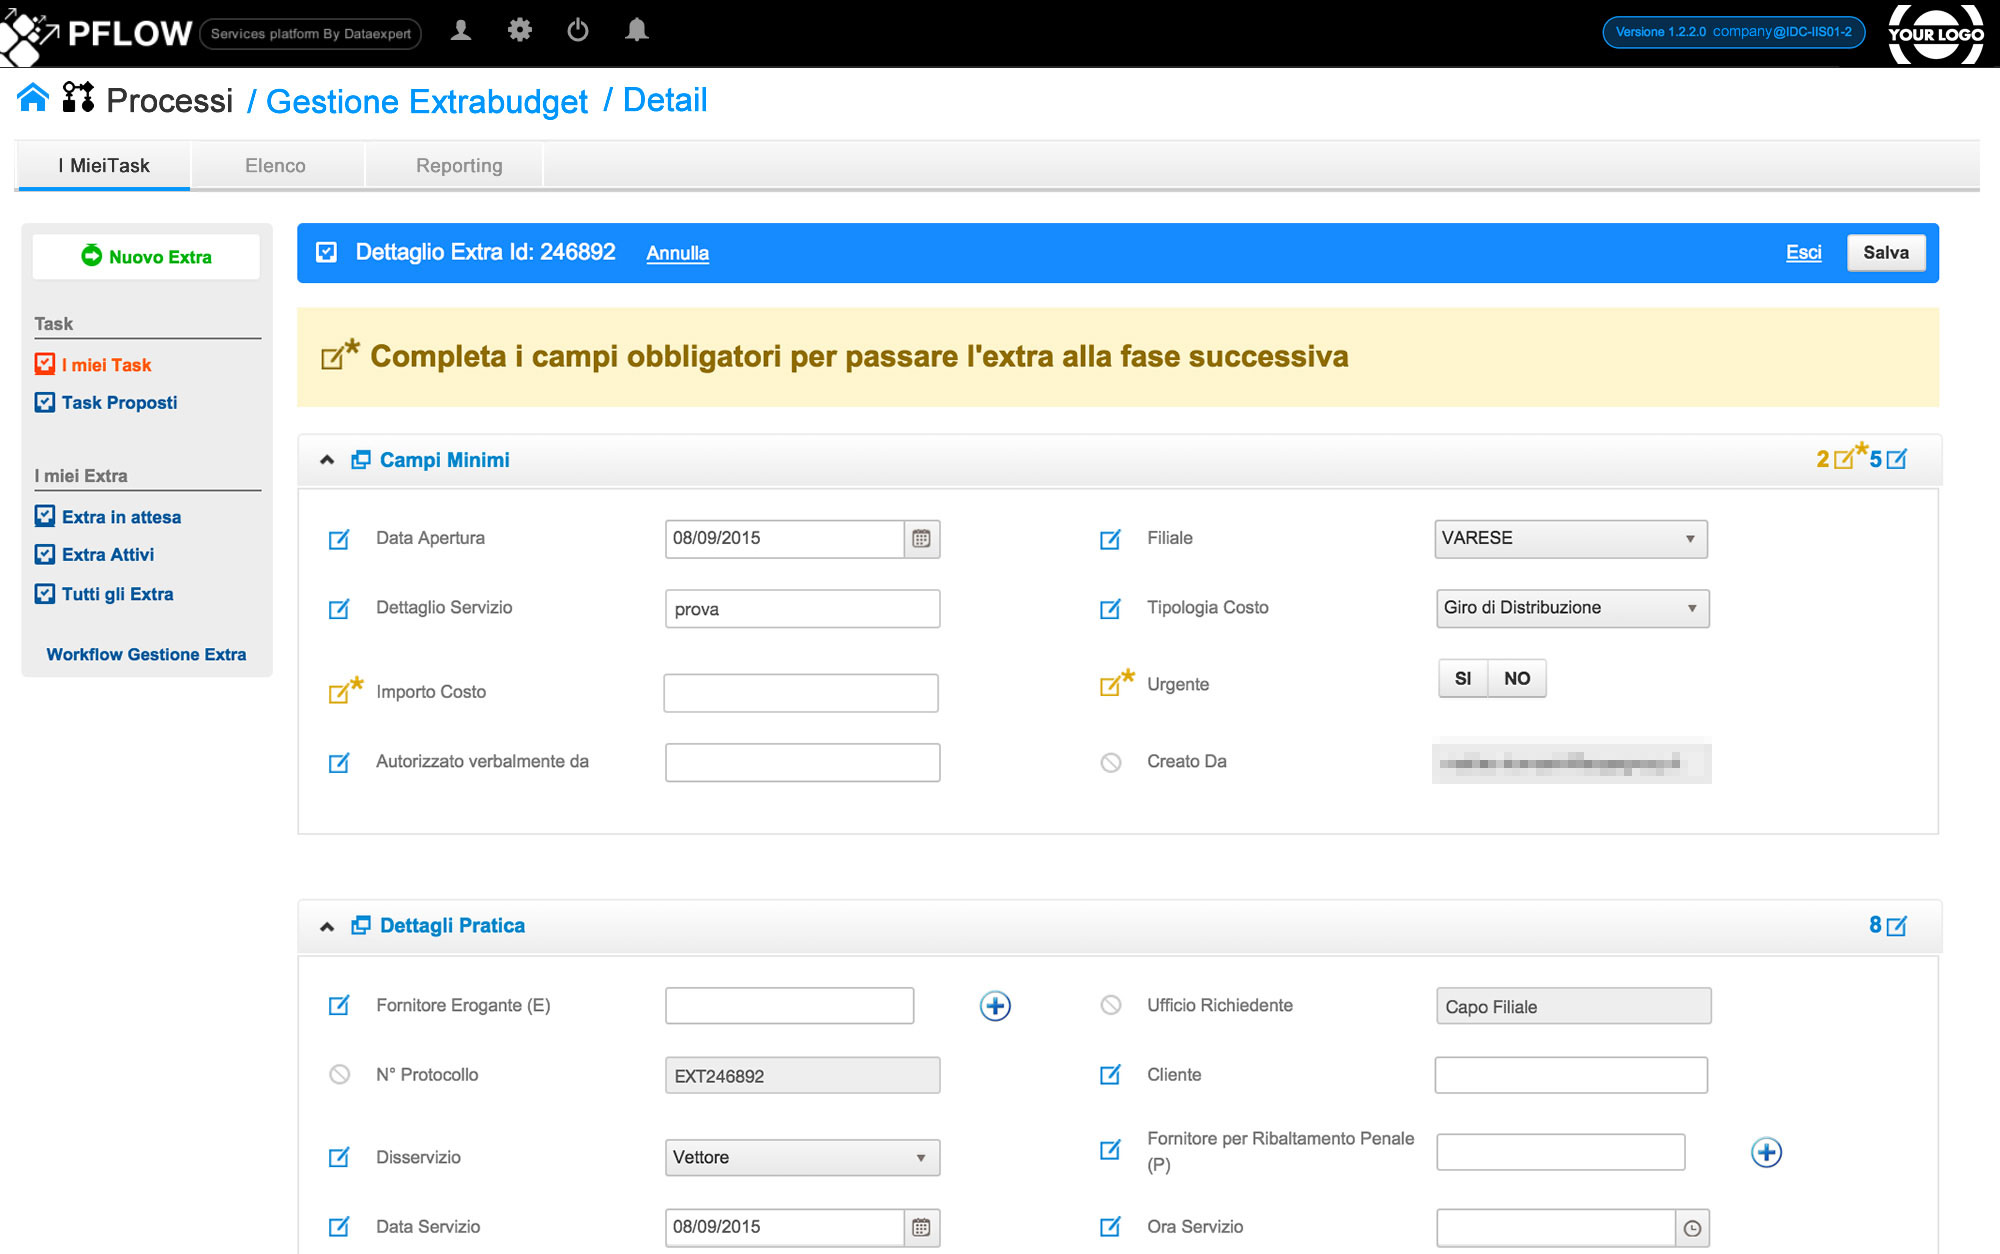The height and width of the screenshot is (1254, 2000).
Task: Click plus icon for Fornitore per Ribaltamento Penale
Action: [1766, 1152]
